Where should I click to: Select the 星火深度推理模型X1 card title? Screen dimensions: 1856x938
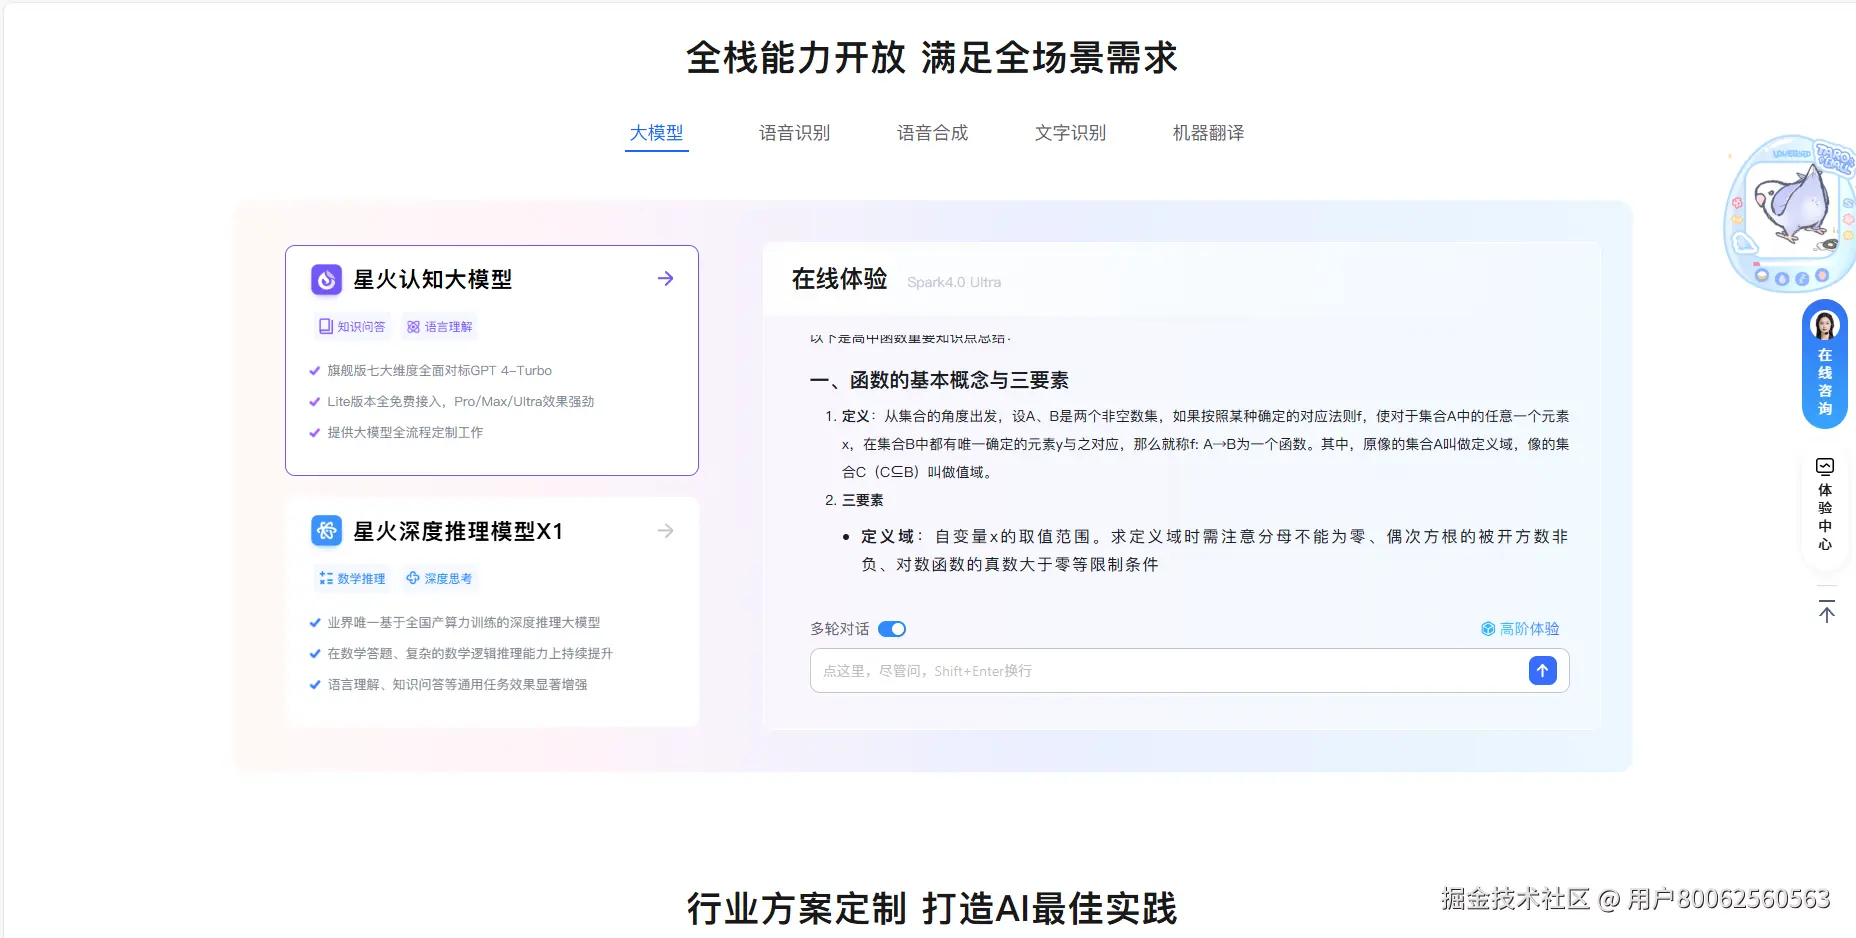[458, 531]
